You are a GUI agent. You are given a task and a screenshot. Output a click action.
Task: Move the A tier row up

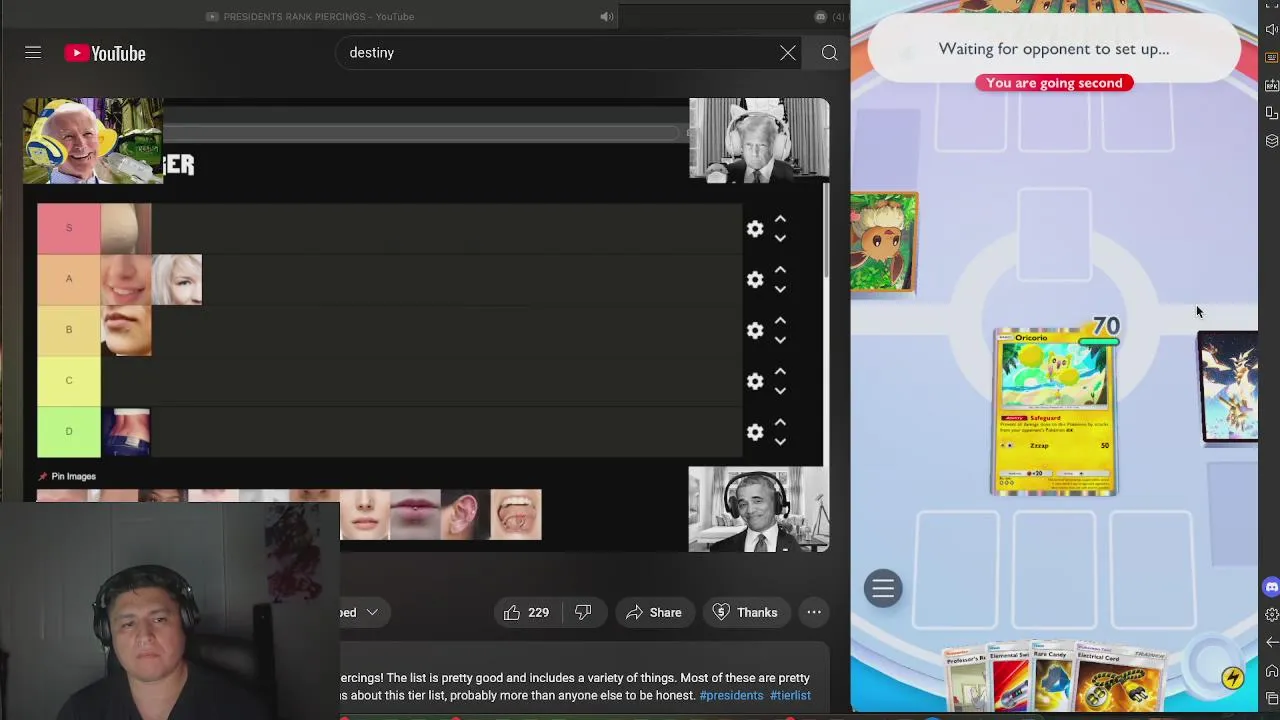pyautogui.click(x=780, y=270)
